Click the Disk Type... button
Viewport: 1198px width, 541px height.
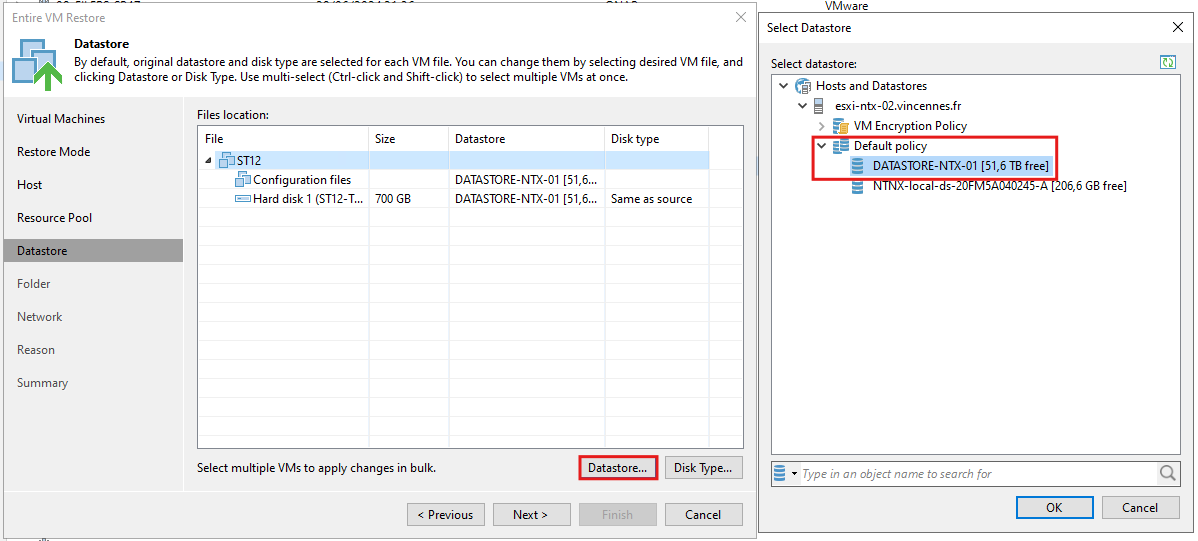click(704, 468)
